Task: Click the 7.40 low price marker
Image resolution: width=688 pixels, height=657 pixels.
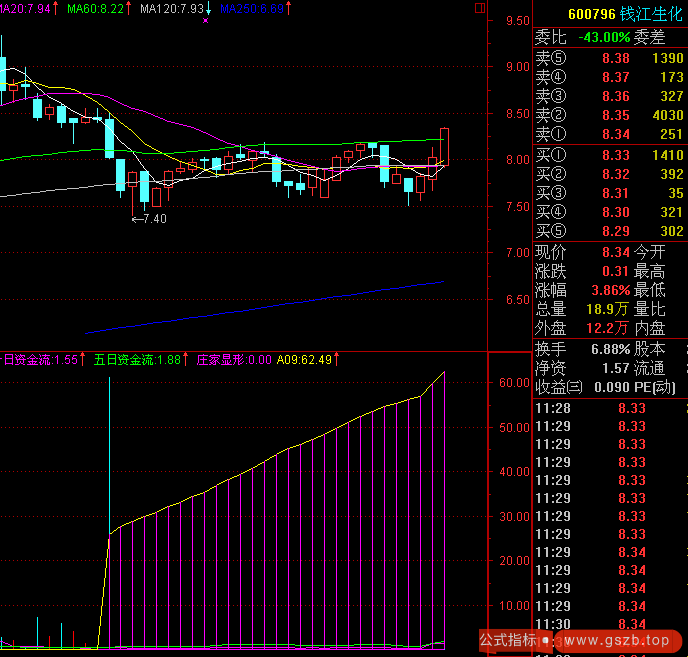Action: 150,218
